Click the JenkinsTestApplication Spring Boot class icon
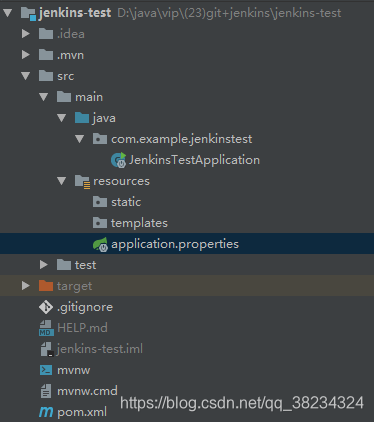This screenshot has width=374, height=422. click(118, 160)
